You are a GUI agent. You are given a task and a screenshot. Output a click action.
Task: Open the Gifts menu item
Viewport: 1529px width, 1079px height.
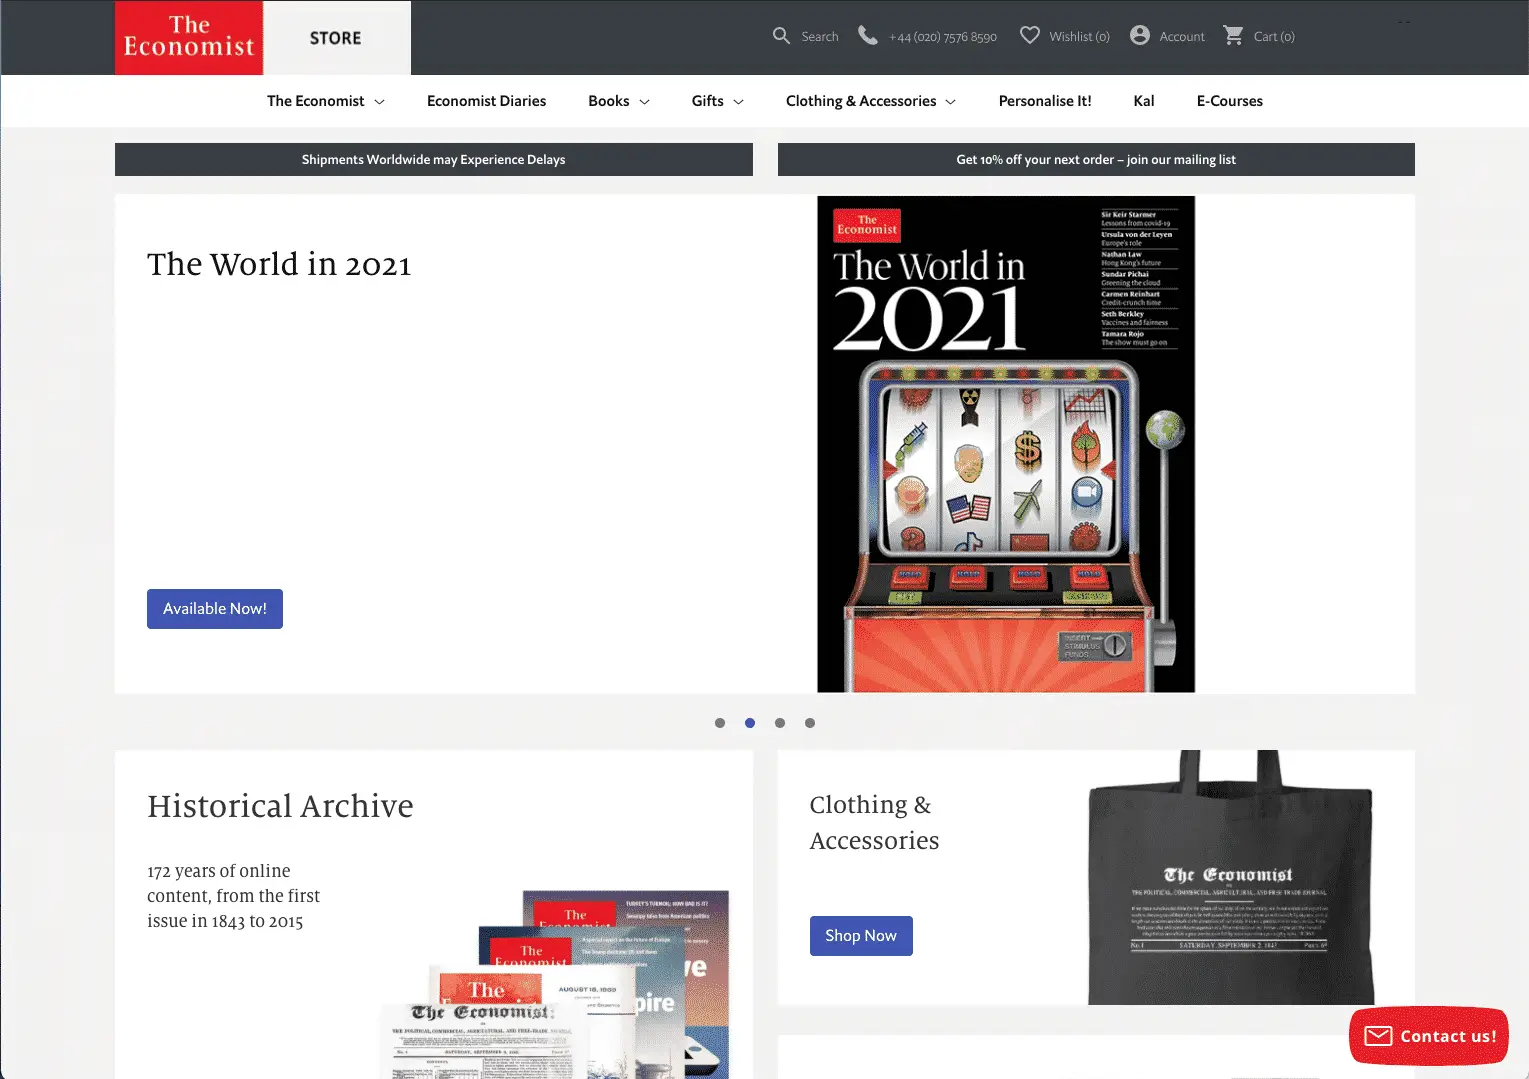point(707,101)
